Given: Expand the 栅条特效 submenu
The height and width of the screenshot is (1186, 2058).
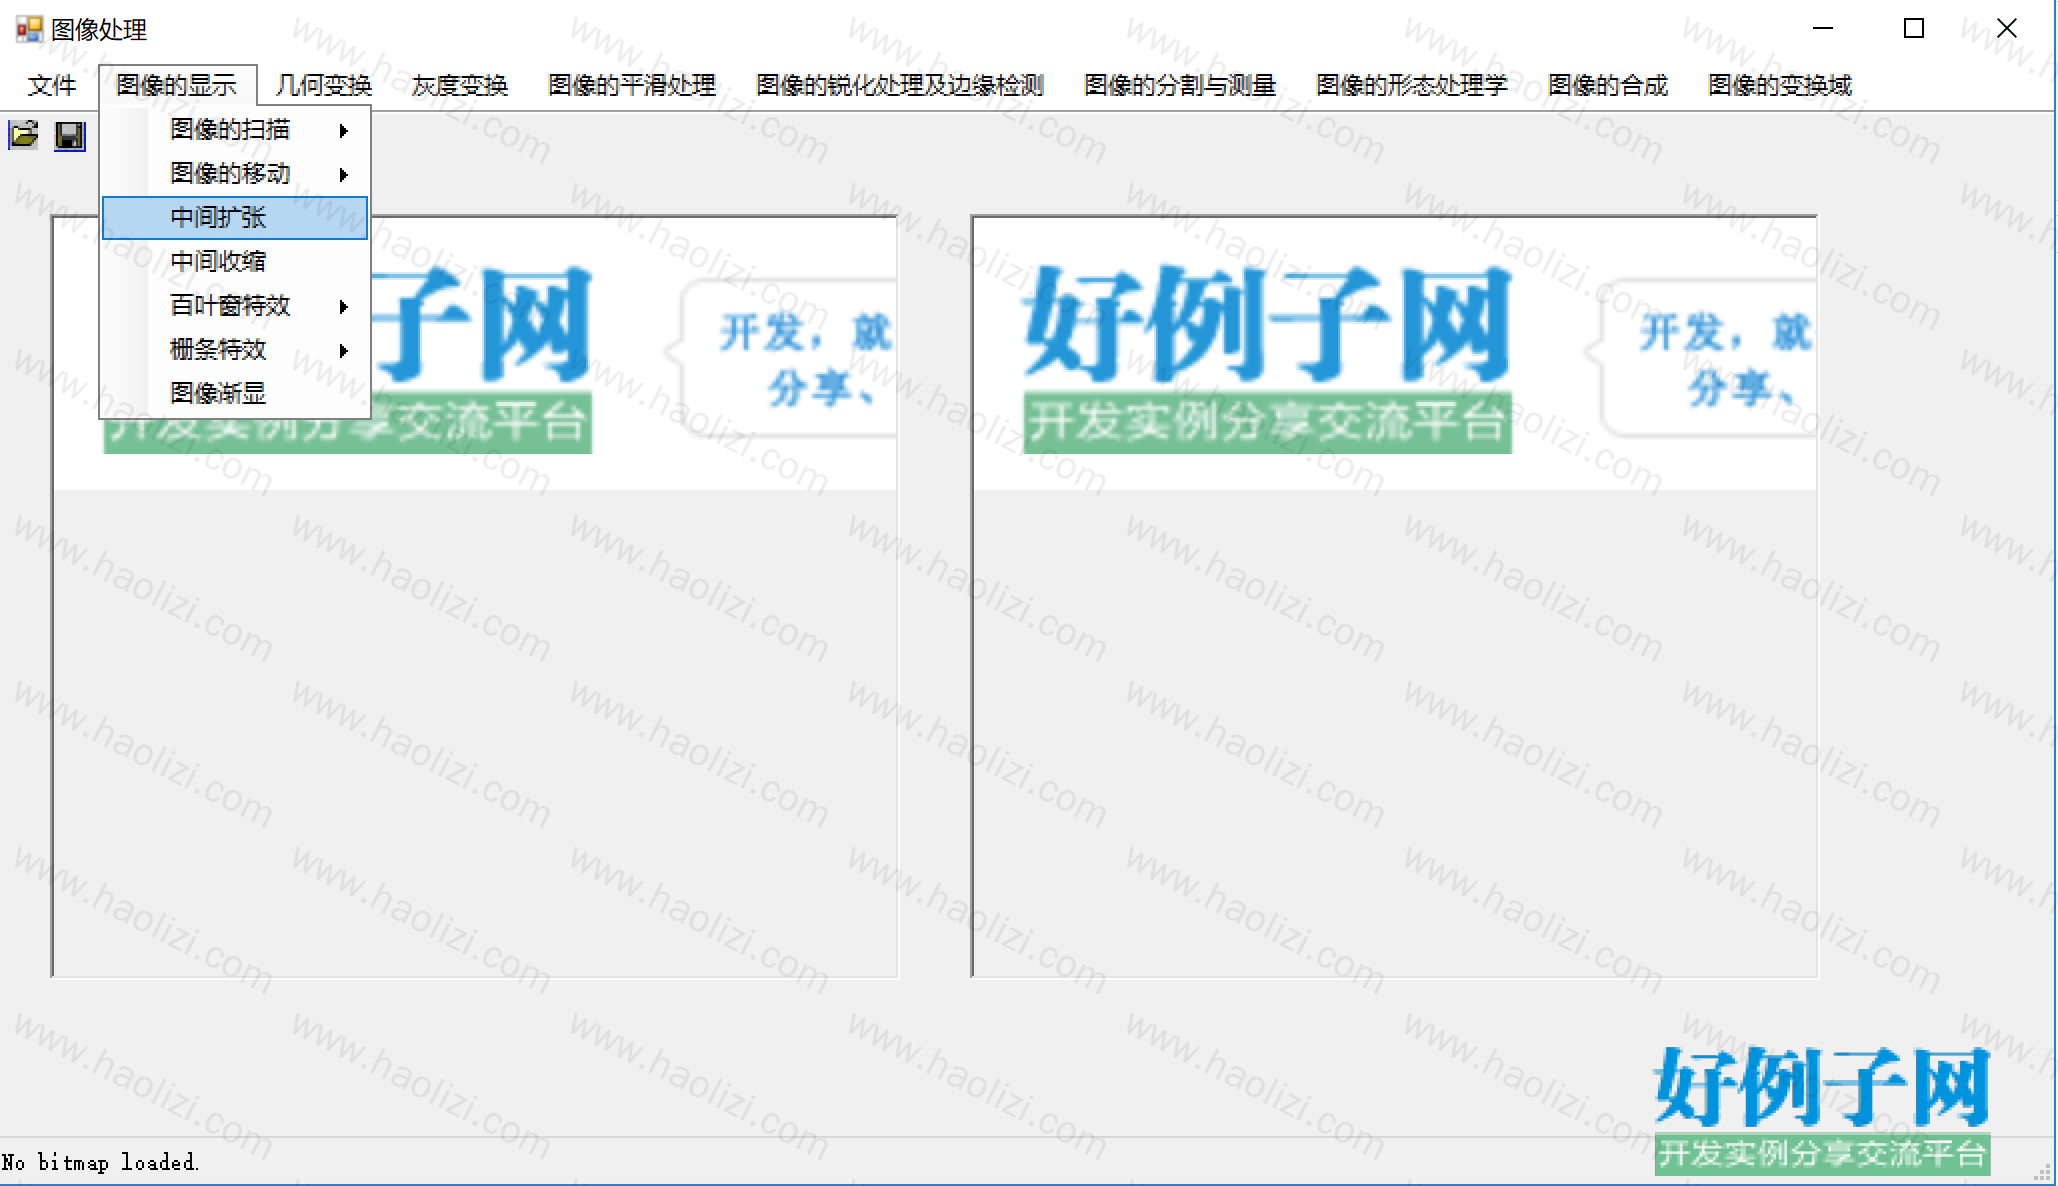Looking at the screenshot, I should pyautogui.click(x=236, y=350).
